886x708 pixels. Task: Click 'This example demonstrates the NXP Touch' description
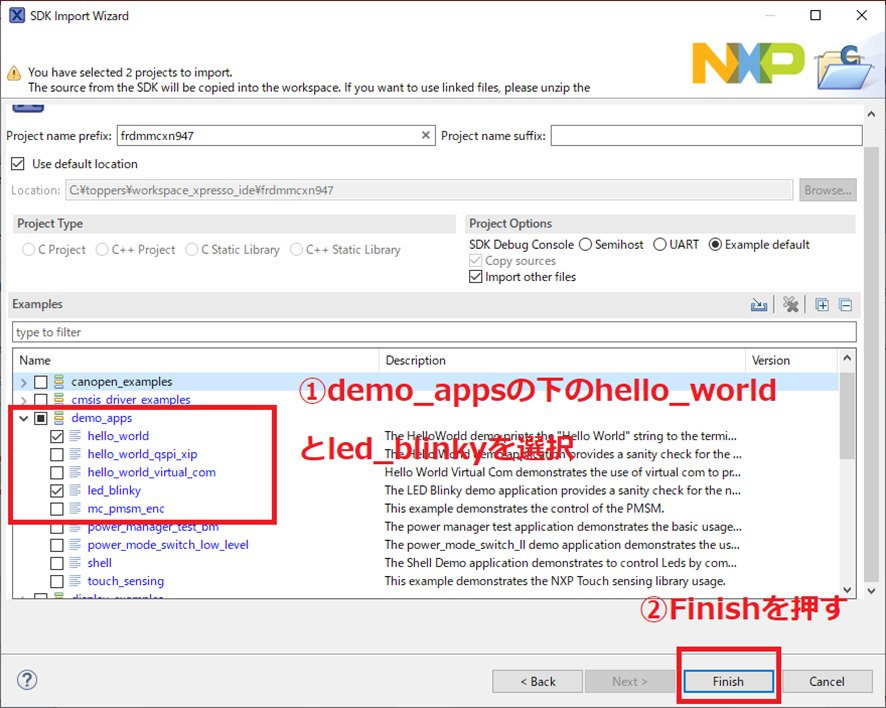click(x=555, y=581)
